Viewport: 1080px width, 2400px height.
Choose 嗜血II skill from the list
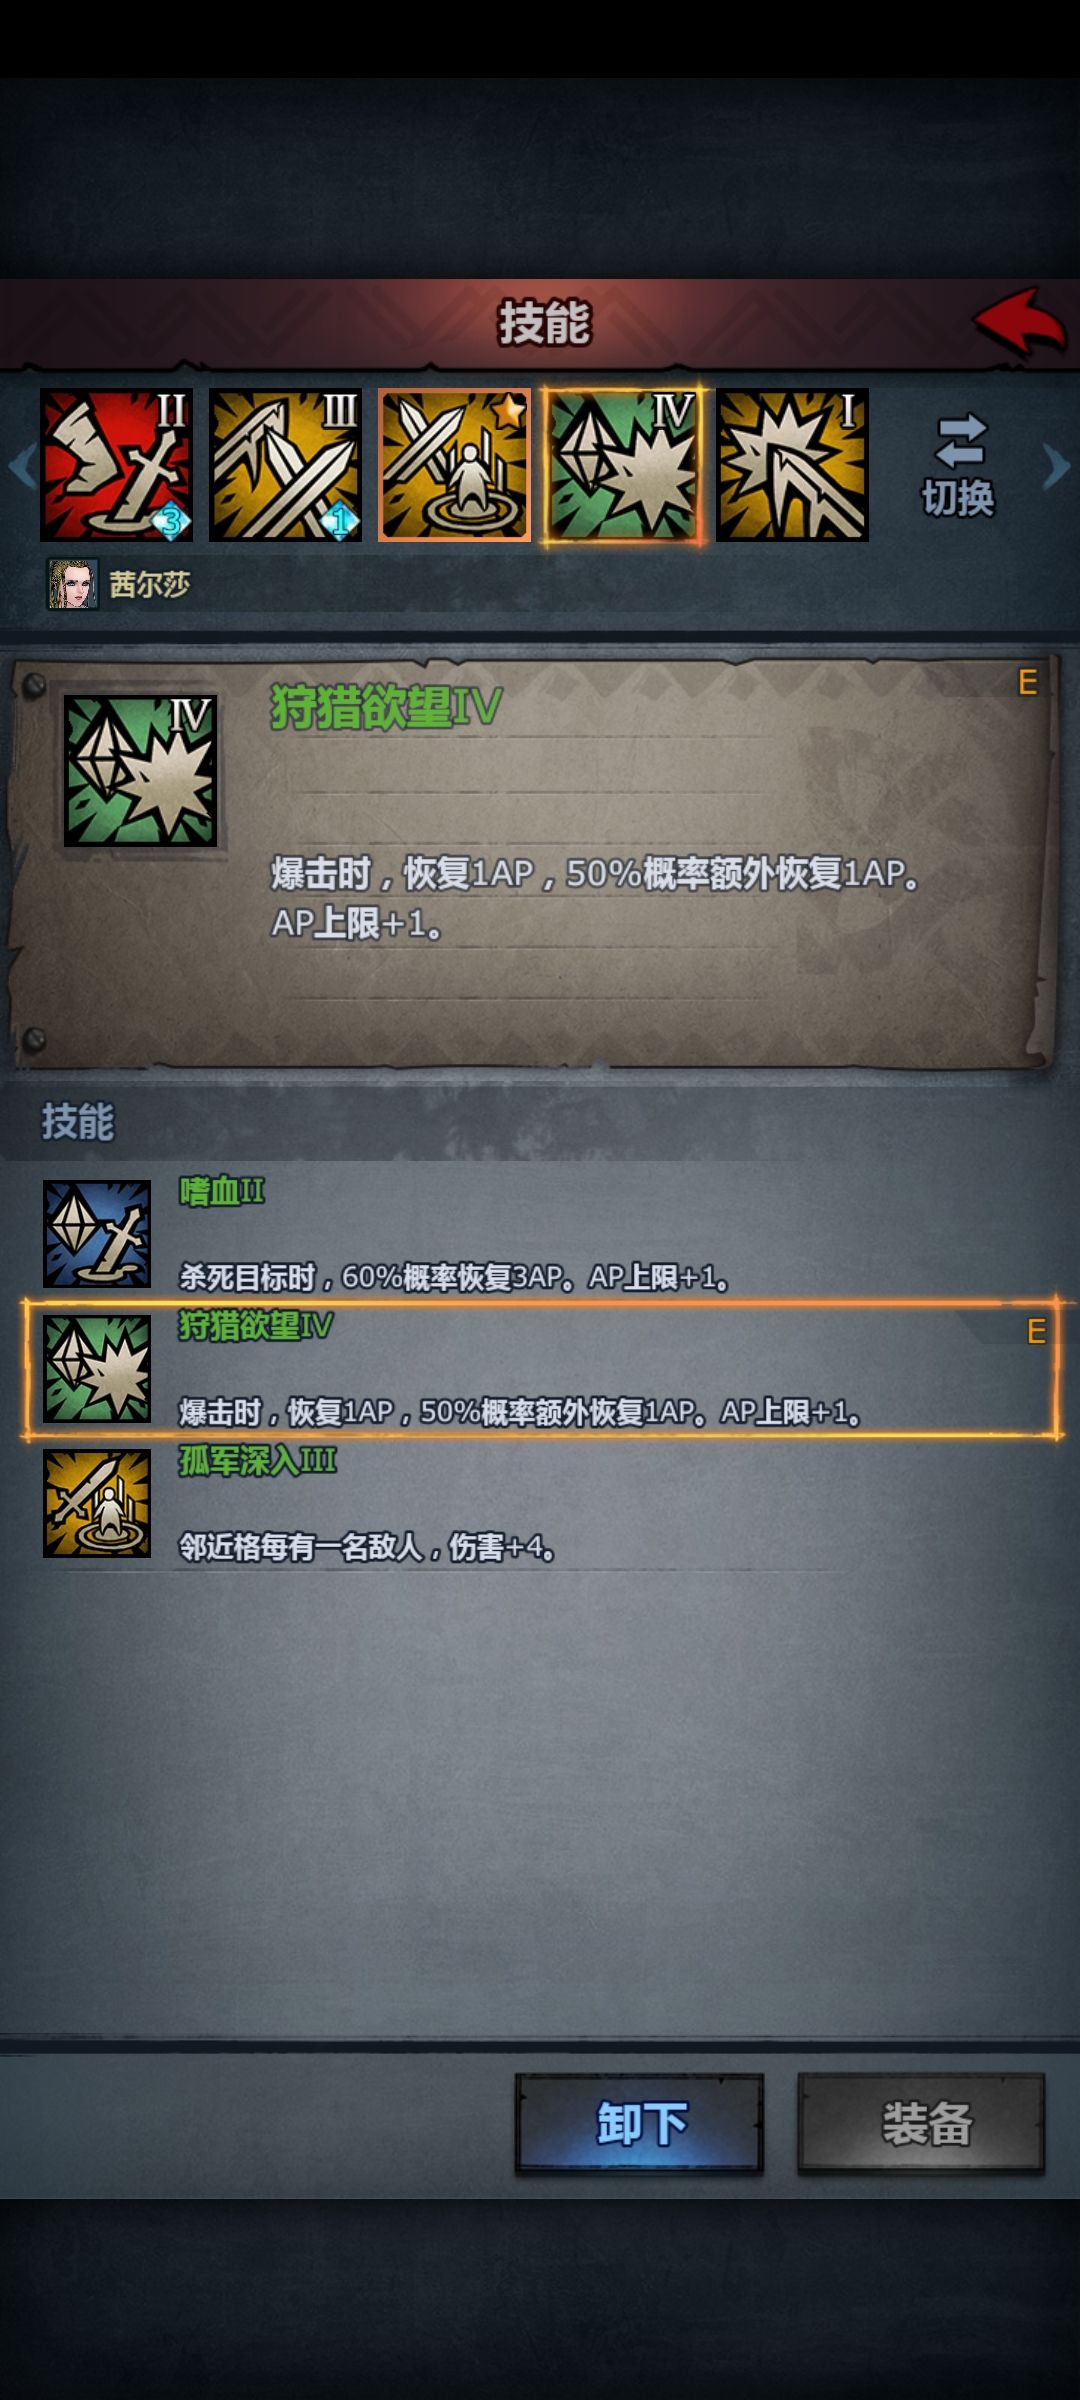coord(540,1234)
